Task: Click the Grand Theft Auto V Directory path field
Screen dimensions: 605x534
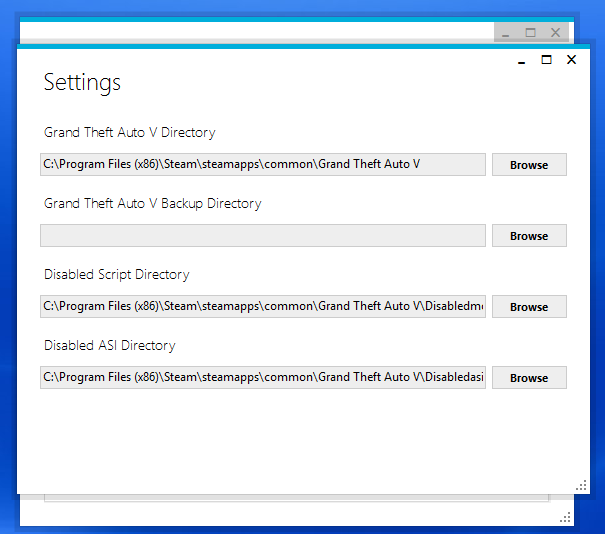Action: [x=263, y=165]
